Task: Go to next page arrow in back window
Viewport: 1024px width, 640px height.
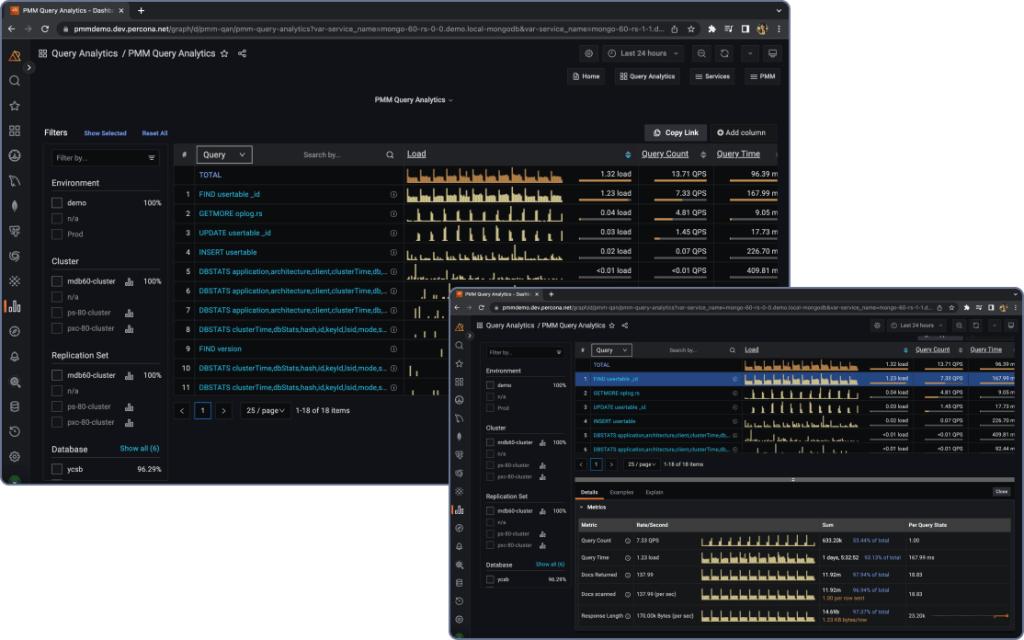Action: point(224,411)
